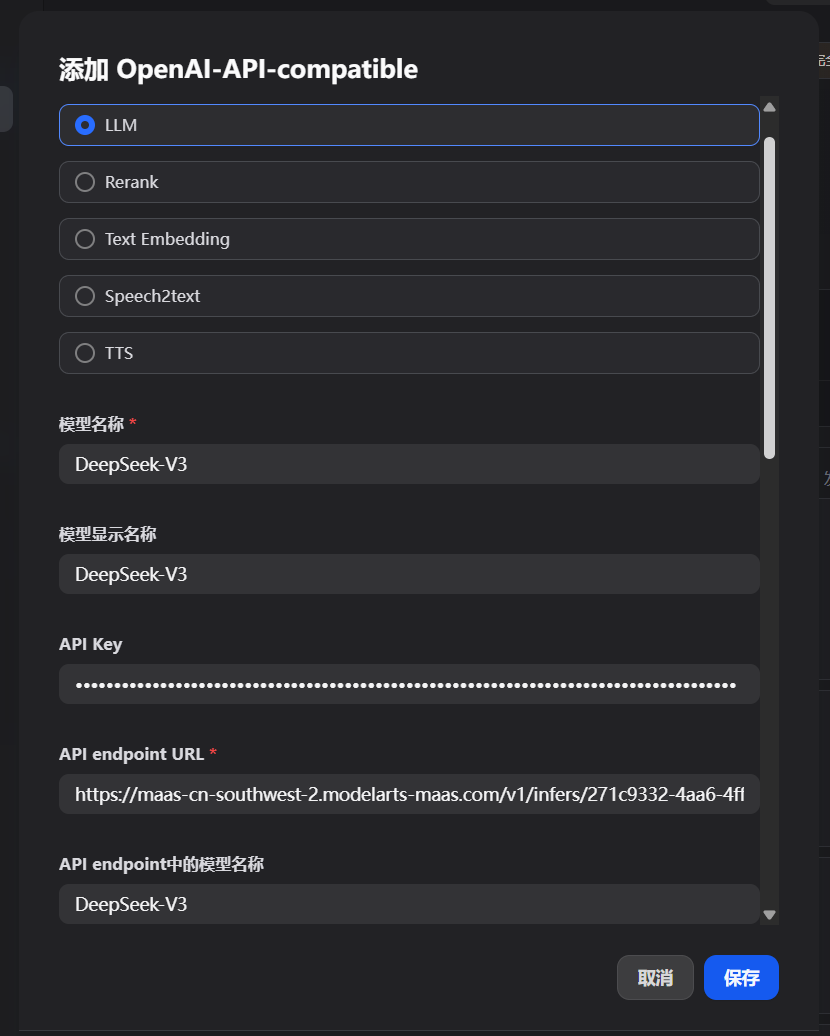Screen dimensions: 830x1036
Task: Click the API endpoint URL label
Action: [x=132, y=754]
